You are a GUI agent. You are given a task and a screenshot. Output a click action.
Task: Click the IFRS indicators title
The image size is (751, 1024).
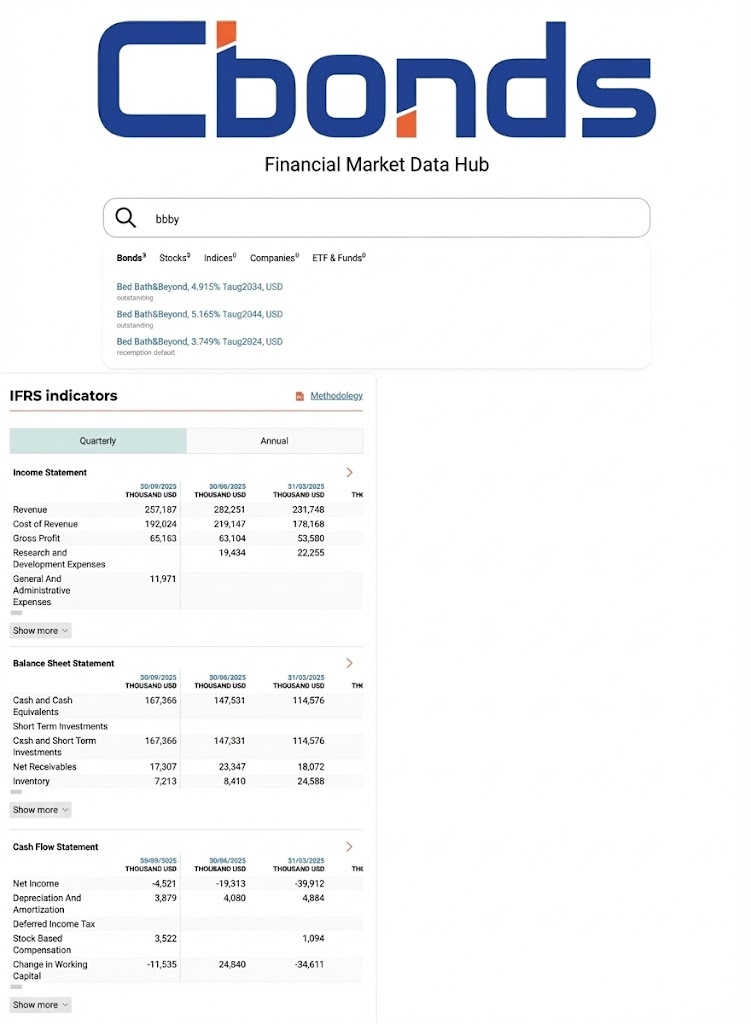63,396
